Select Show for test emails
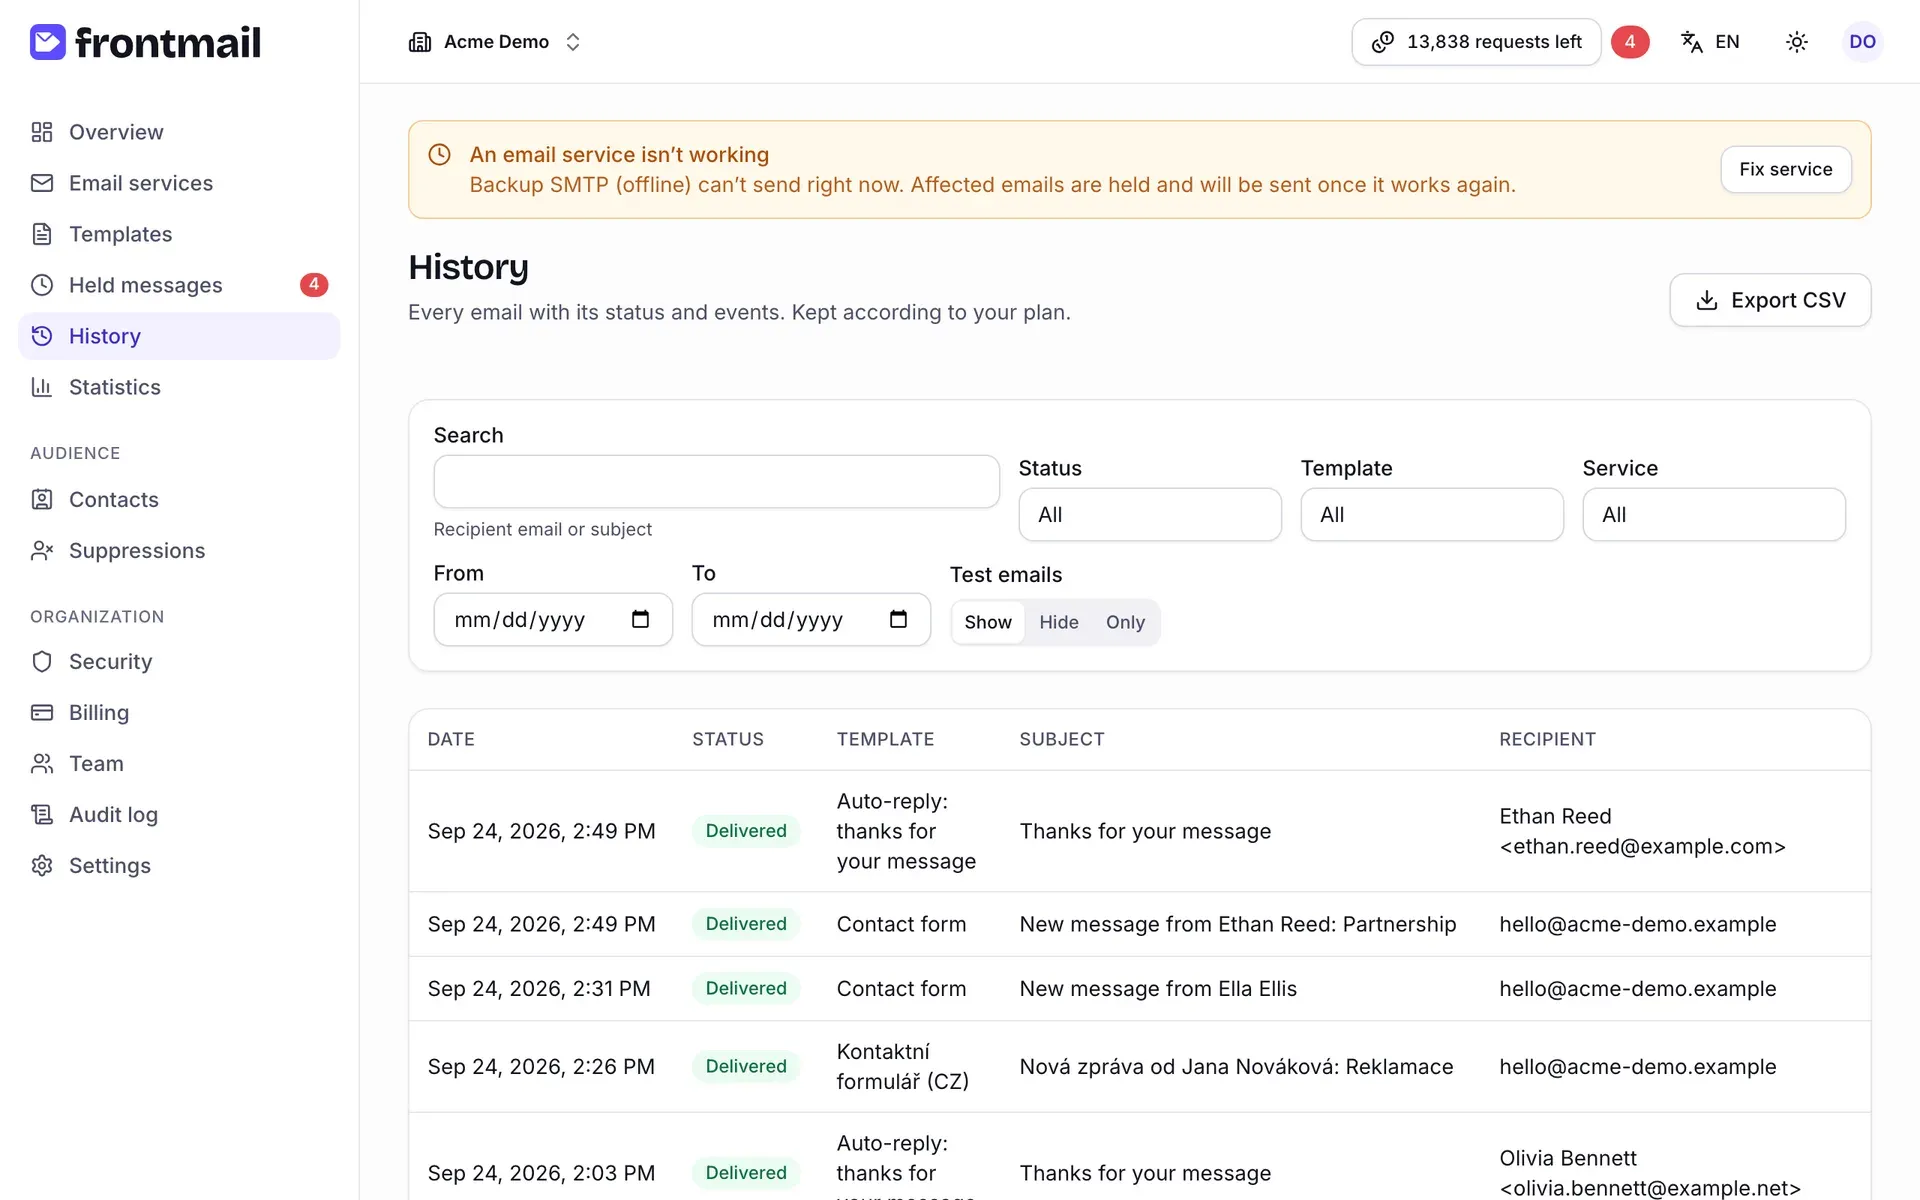This screenshot has width=1920, height=1200. [988, 622]
